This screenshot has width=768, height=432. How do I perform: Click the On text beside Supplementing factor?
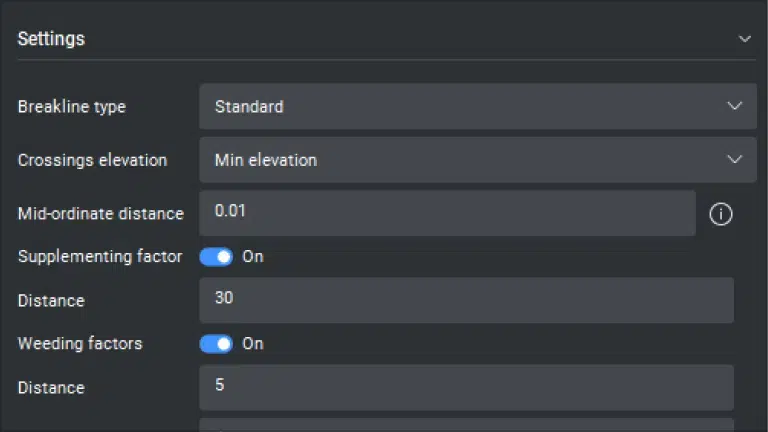click(x=253, y=257)
